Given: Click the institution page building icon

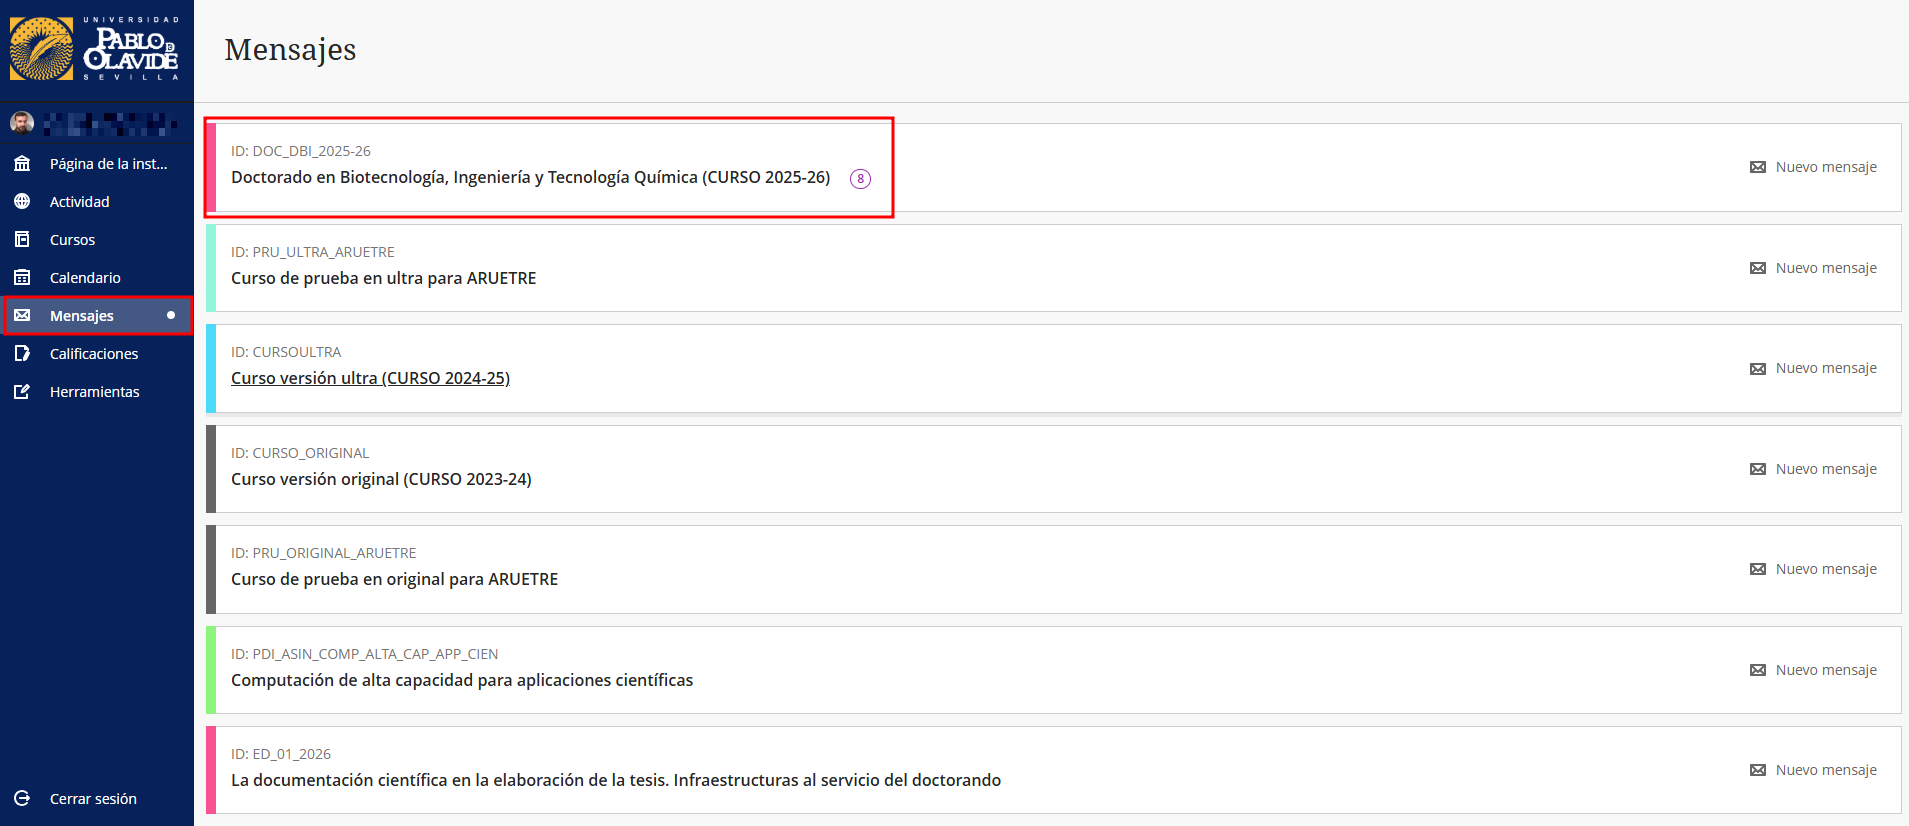Looking at the screenshot, I should [x=22, y=164].
